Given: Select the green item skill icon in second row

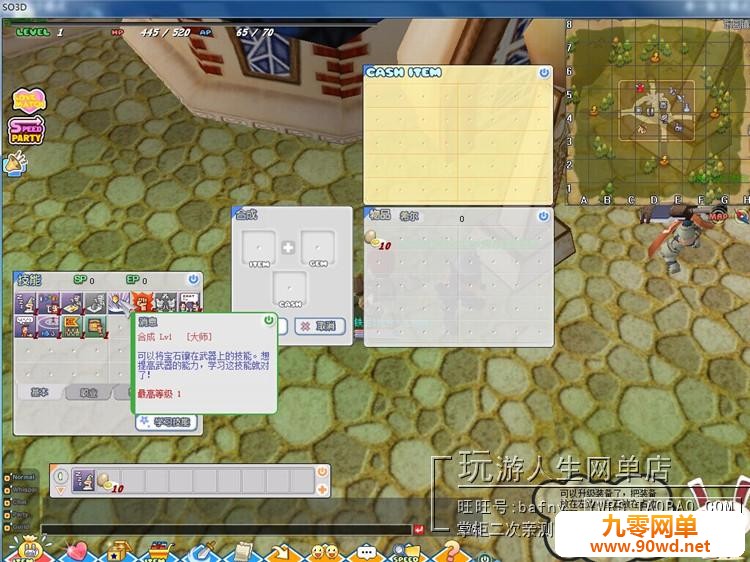Looking at the screenshot, I should tap(95, 326).
